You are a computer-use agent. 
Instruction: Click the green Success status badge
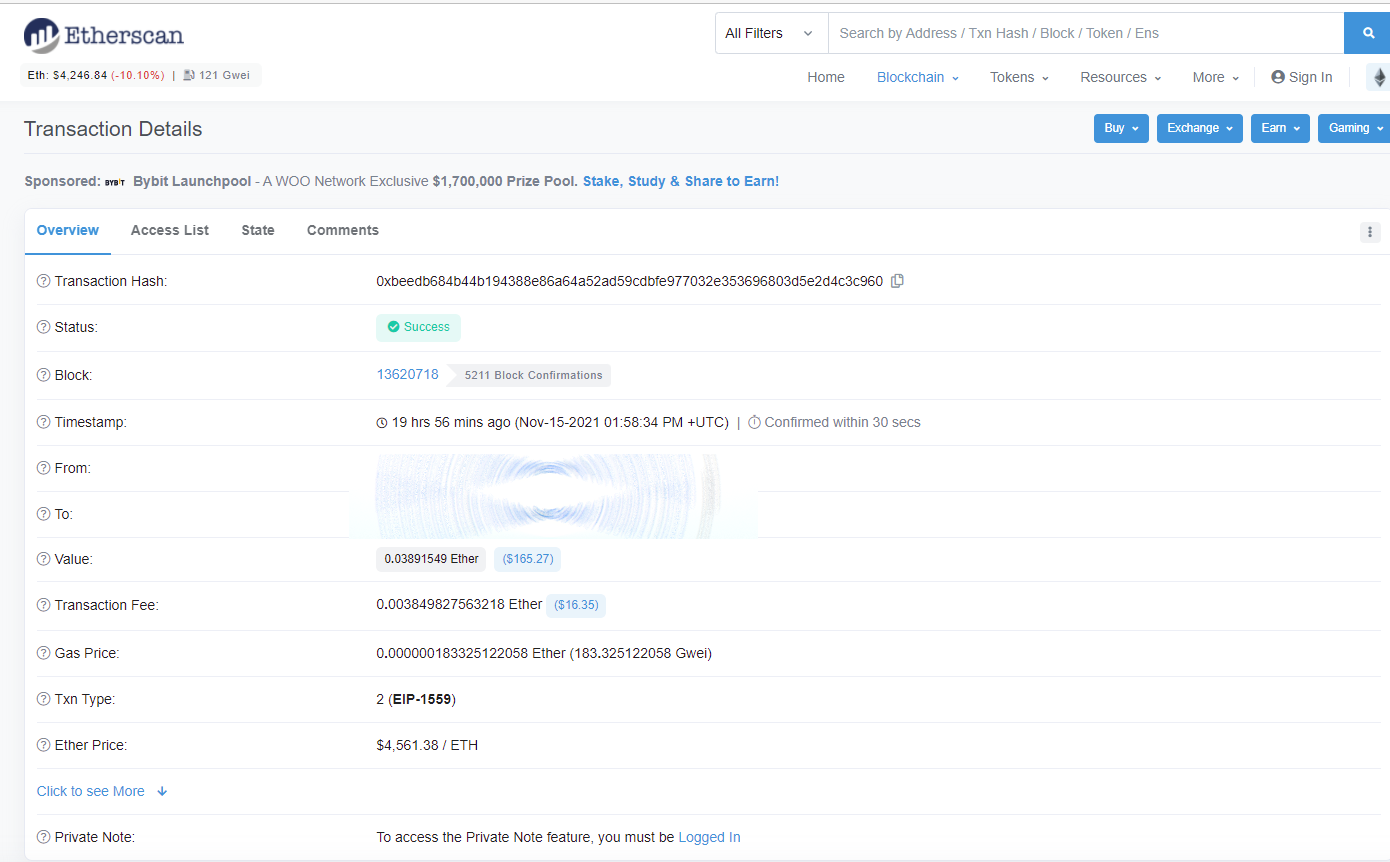pyautogui.click(x=418, y=327)
